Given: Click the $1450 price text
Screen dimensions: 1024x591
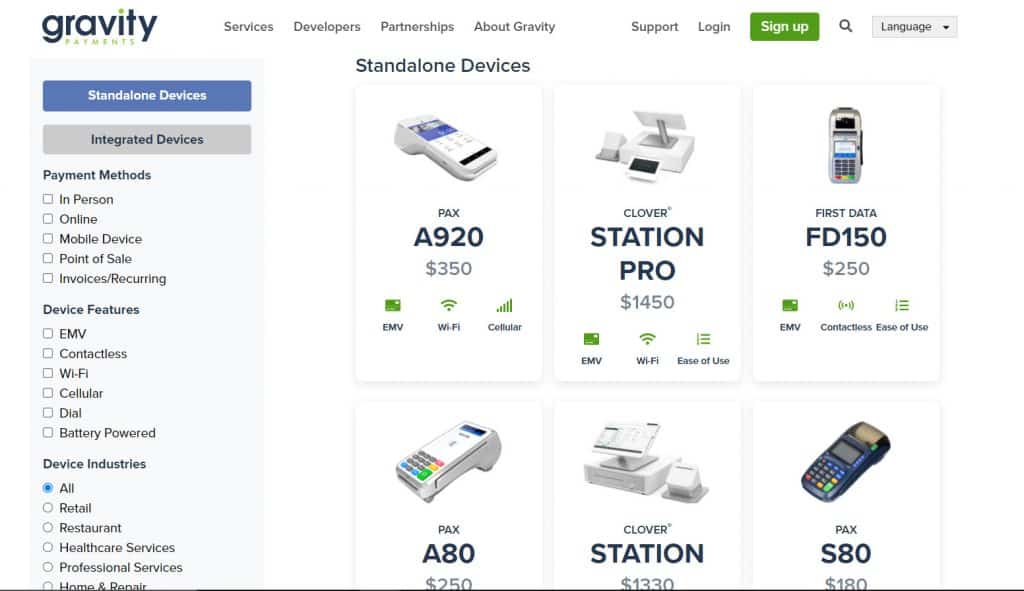Looking at the screenshot, I should click(x=647, y=302).
